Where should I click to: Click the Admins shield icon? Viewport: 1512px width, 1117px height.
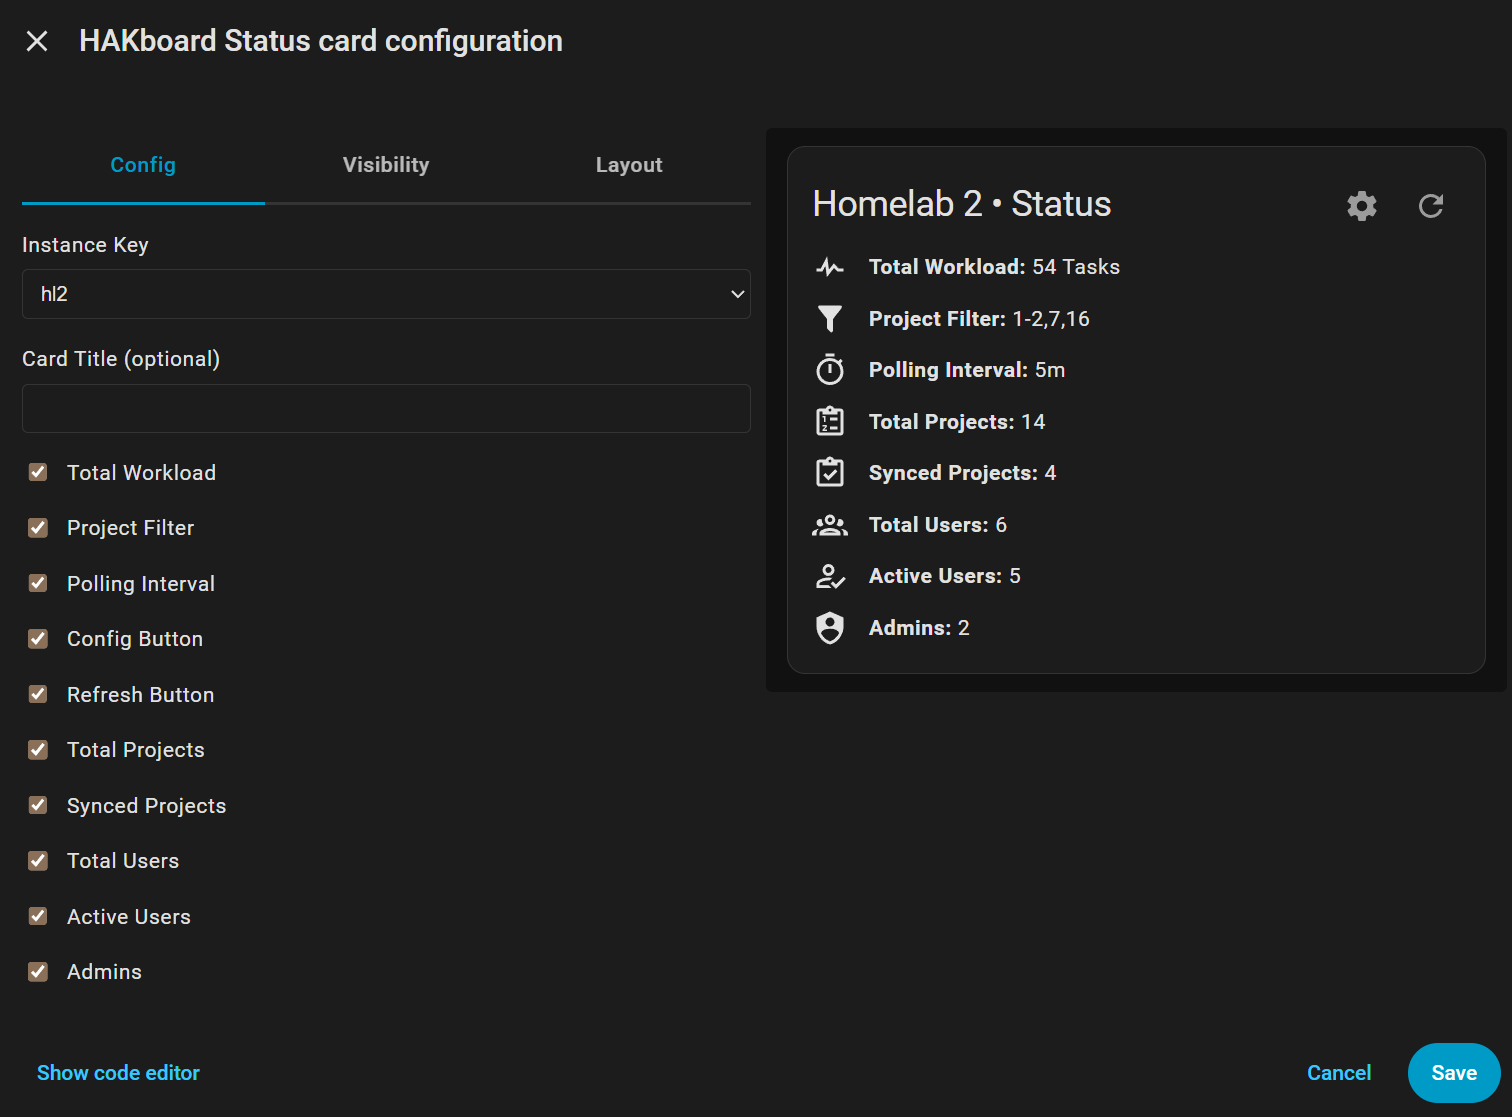pyautogui.click(x=830, y=628)
